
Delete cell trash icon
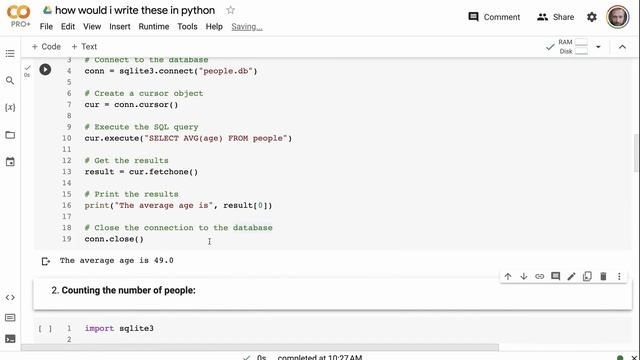pos(603,276)
